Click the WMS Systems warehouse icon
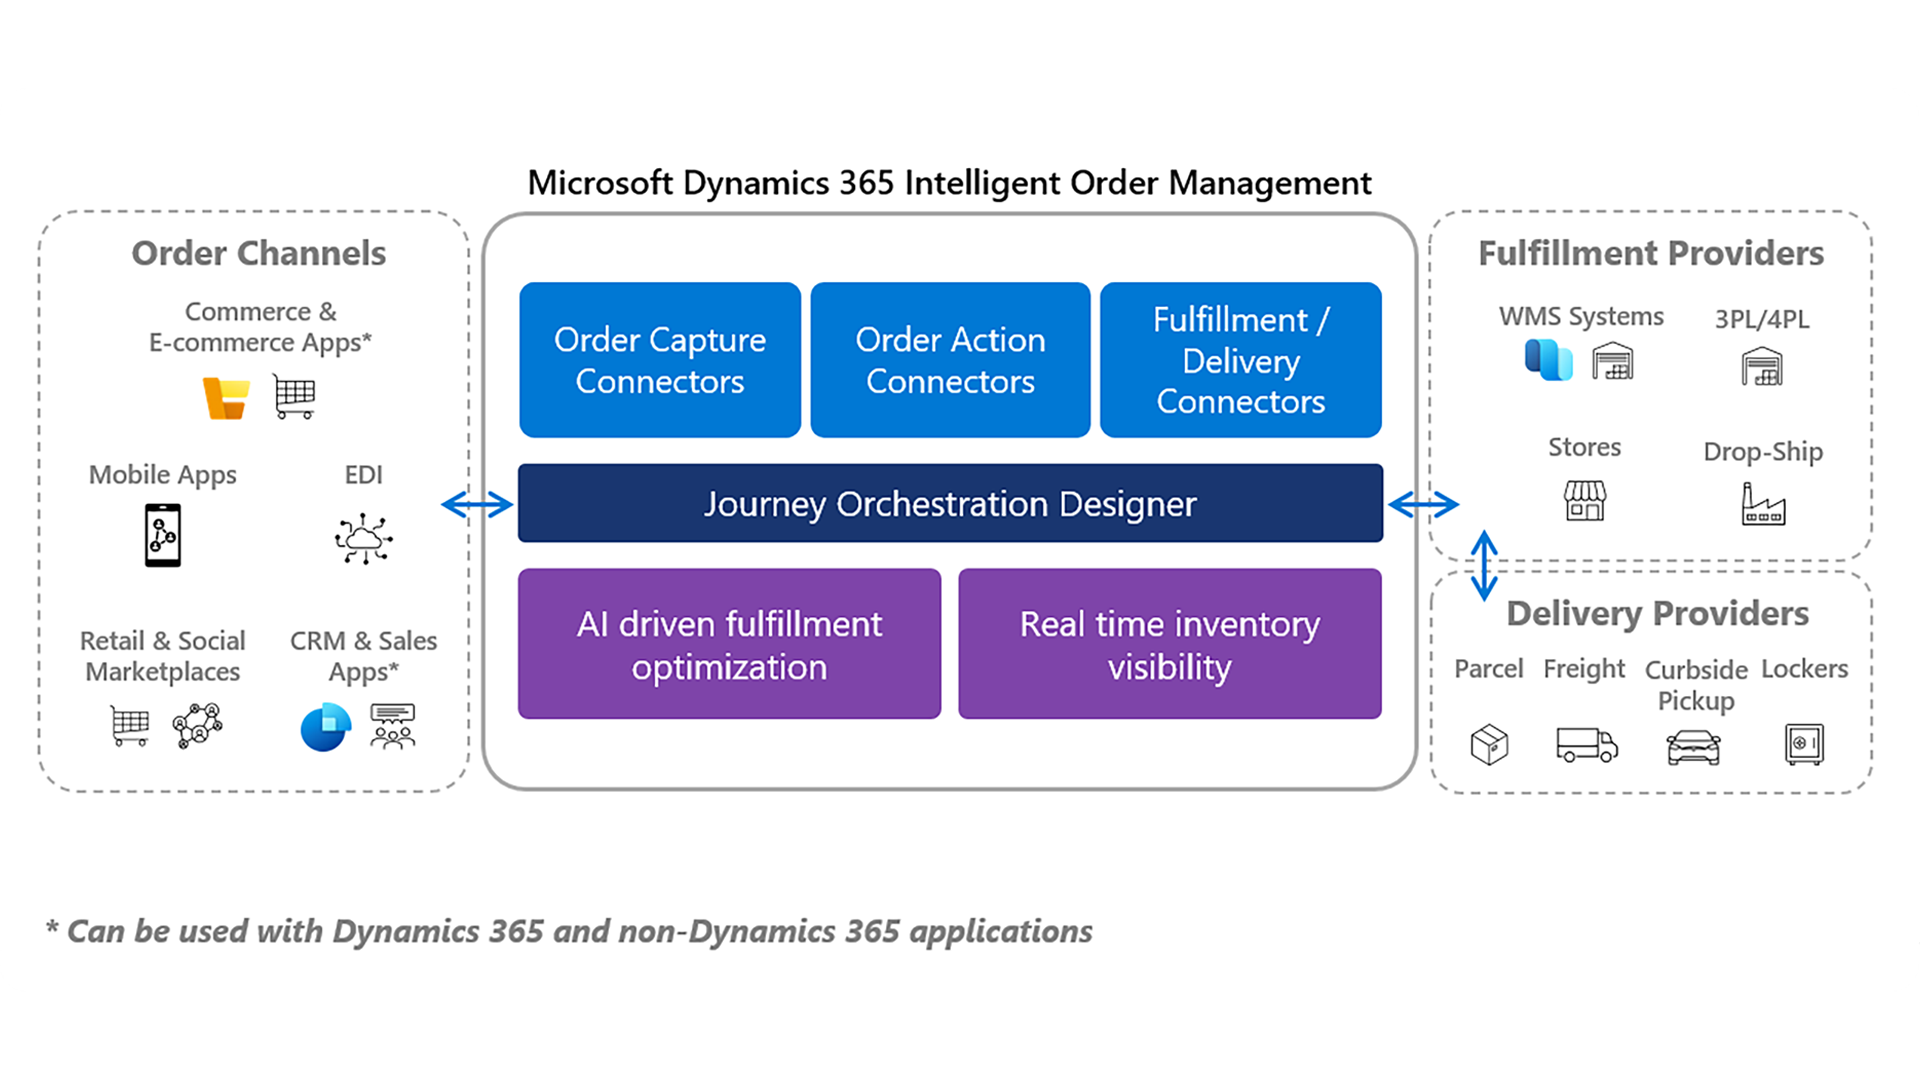 (x=1614, y=363)
